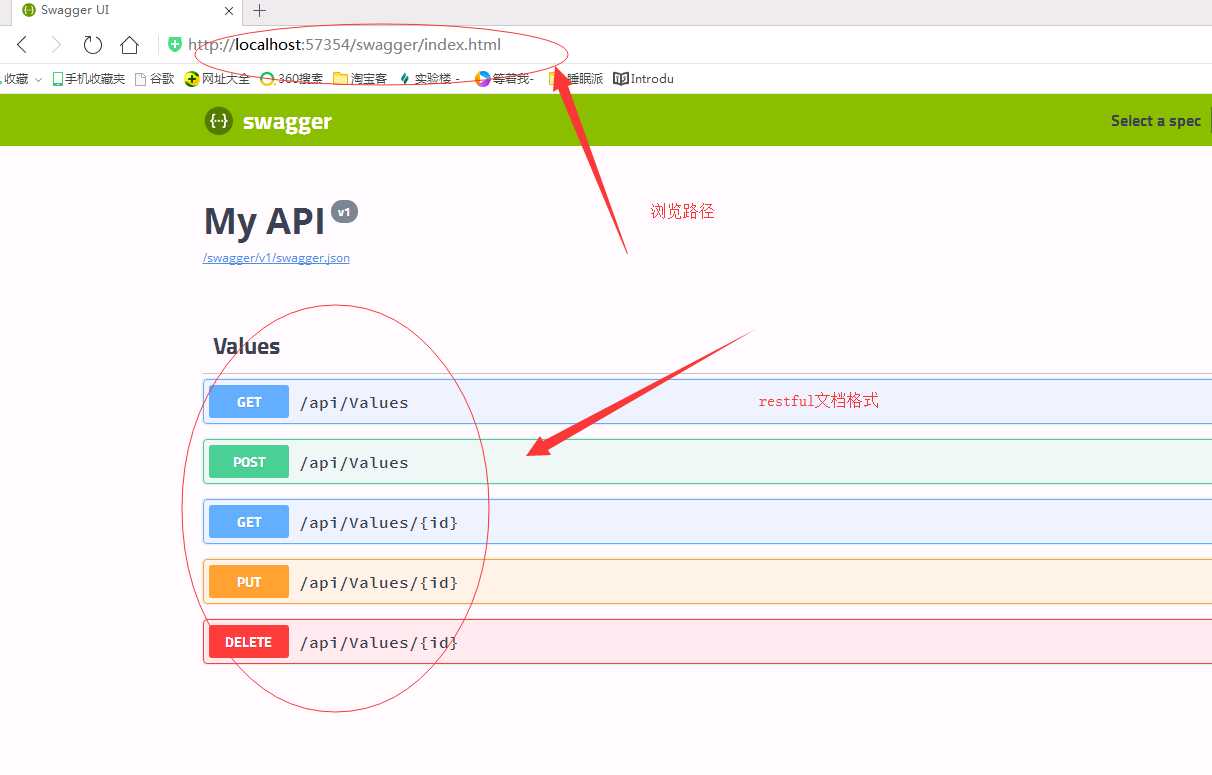Image resolution: width=1212 pixels, height=775 pixels.
Task: Expand the DELETE /api/Values/{id} operation
Action: (x=707, y=642)
